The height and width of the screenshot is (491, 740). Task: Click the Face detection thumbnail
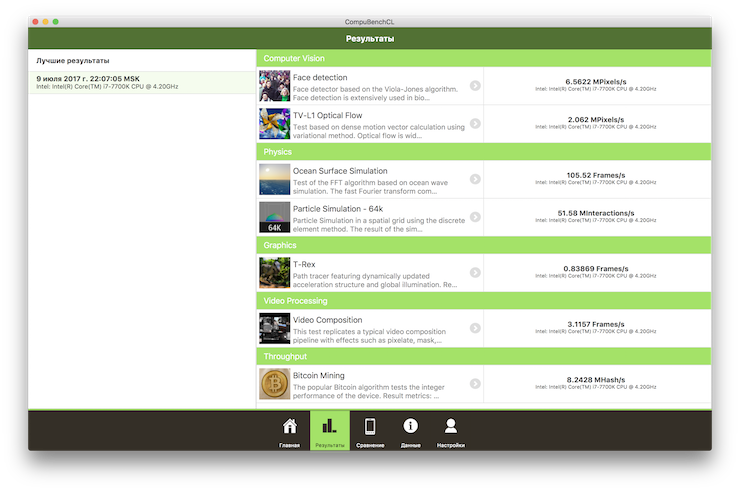coord(275,86)
